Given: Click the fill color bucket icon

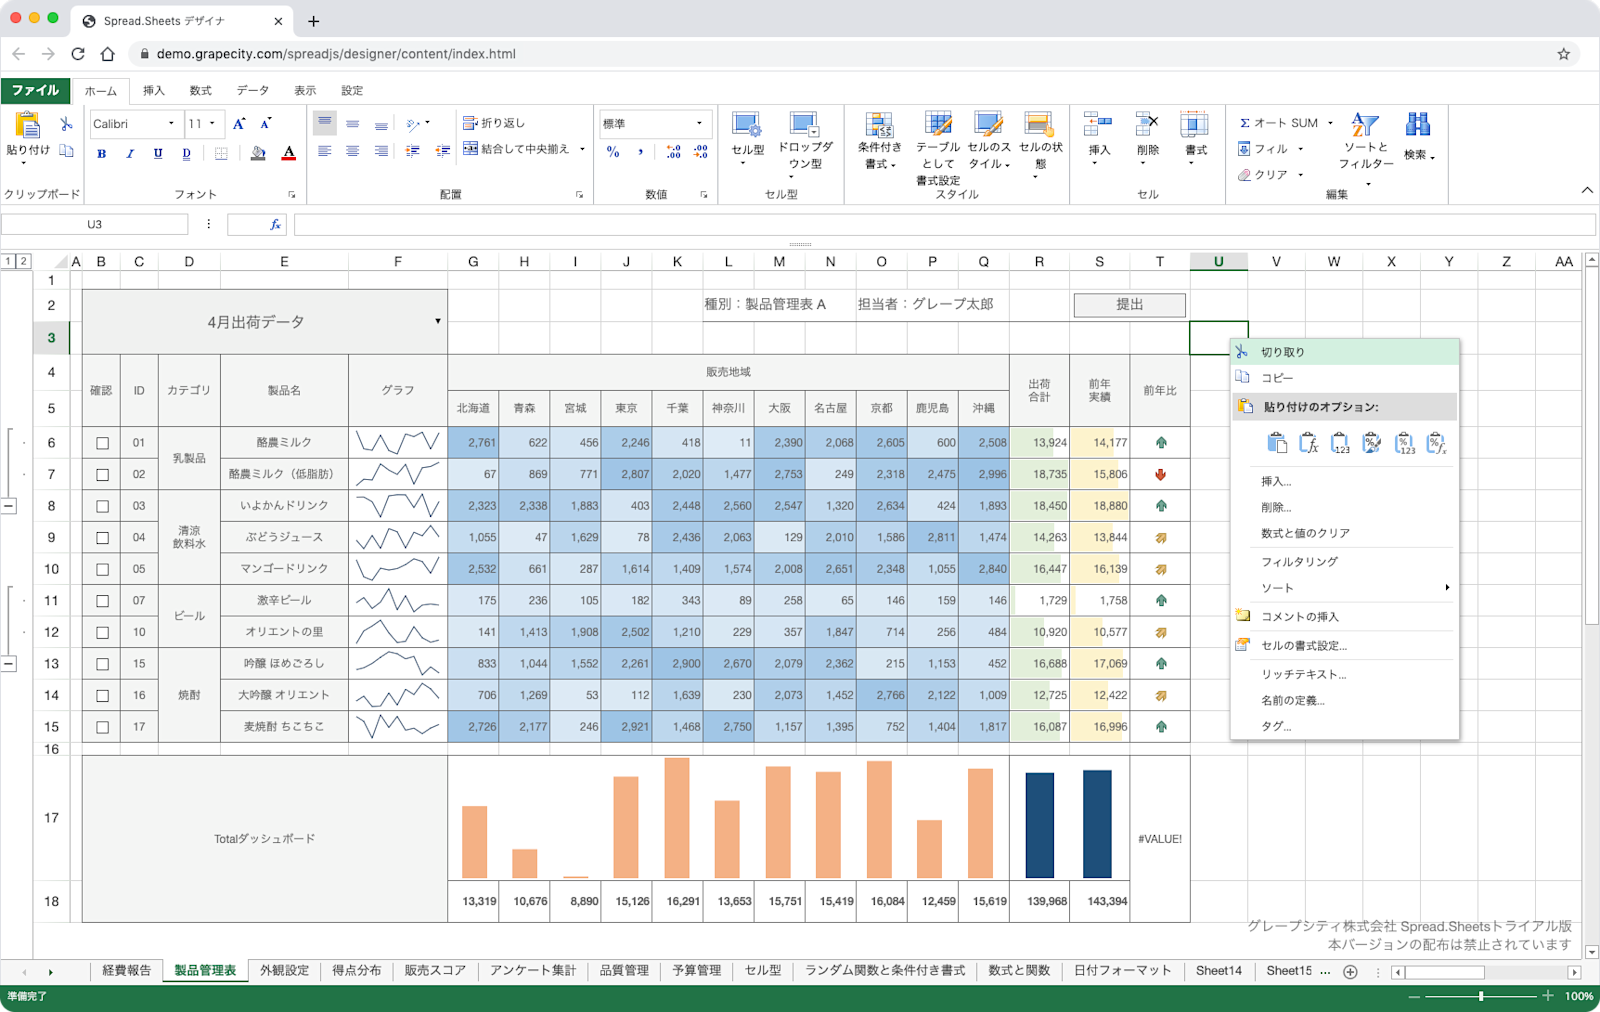Looking at the screenshot, I should pos(258,153).
